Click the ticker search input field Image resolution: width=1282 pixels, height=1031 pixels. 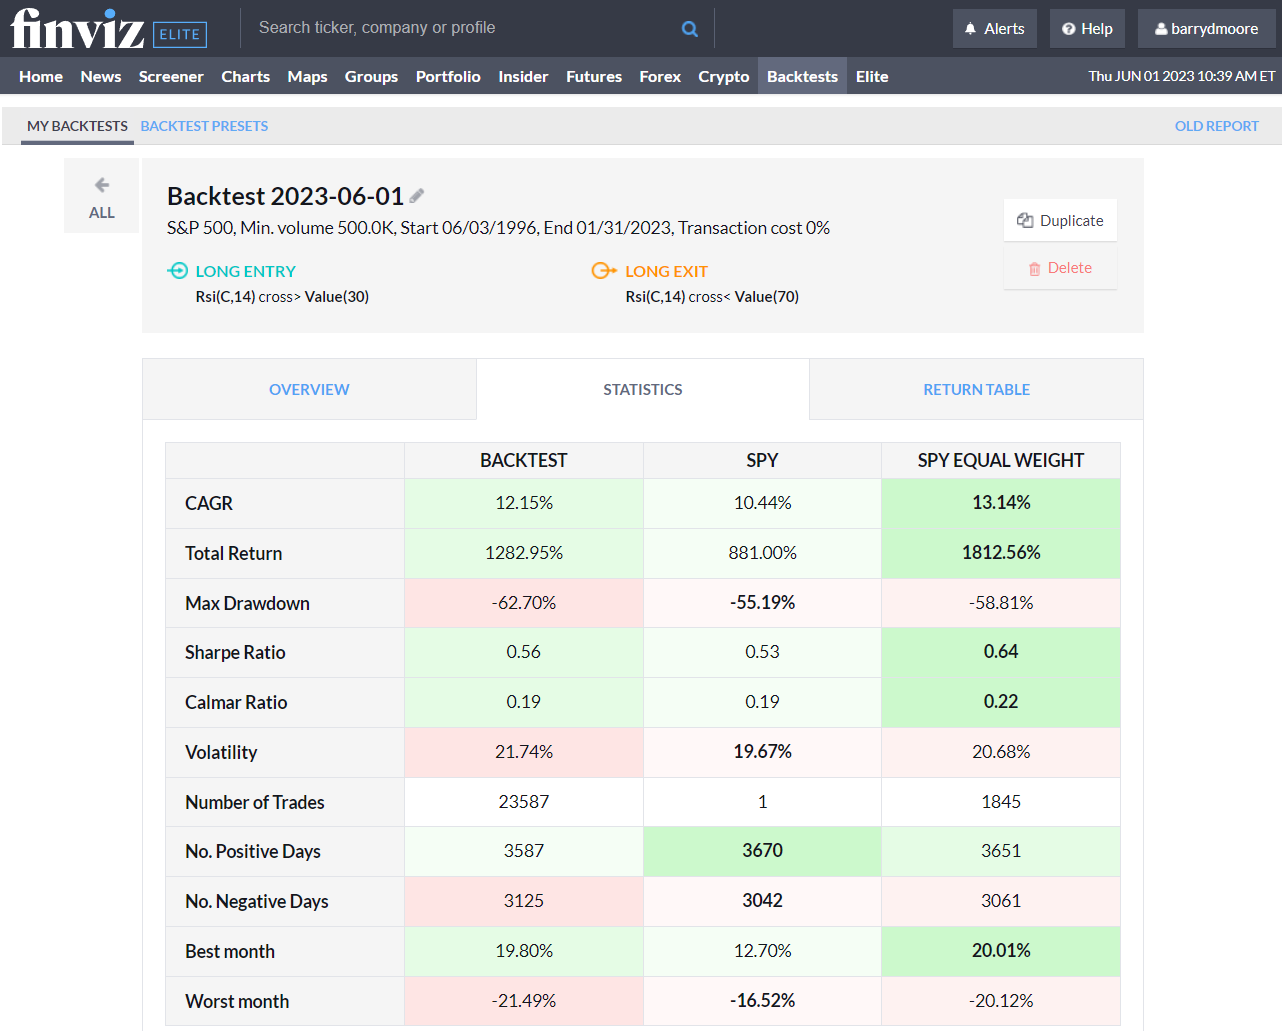tap(450, 27)
